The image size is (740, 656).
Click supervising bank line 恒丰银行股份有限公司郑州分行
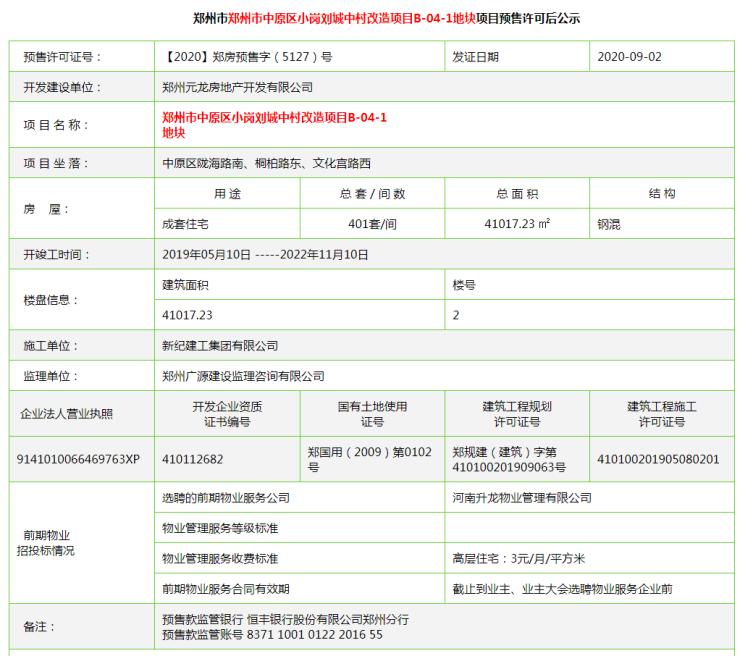tap(328, 619)
